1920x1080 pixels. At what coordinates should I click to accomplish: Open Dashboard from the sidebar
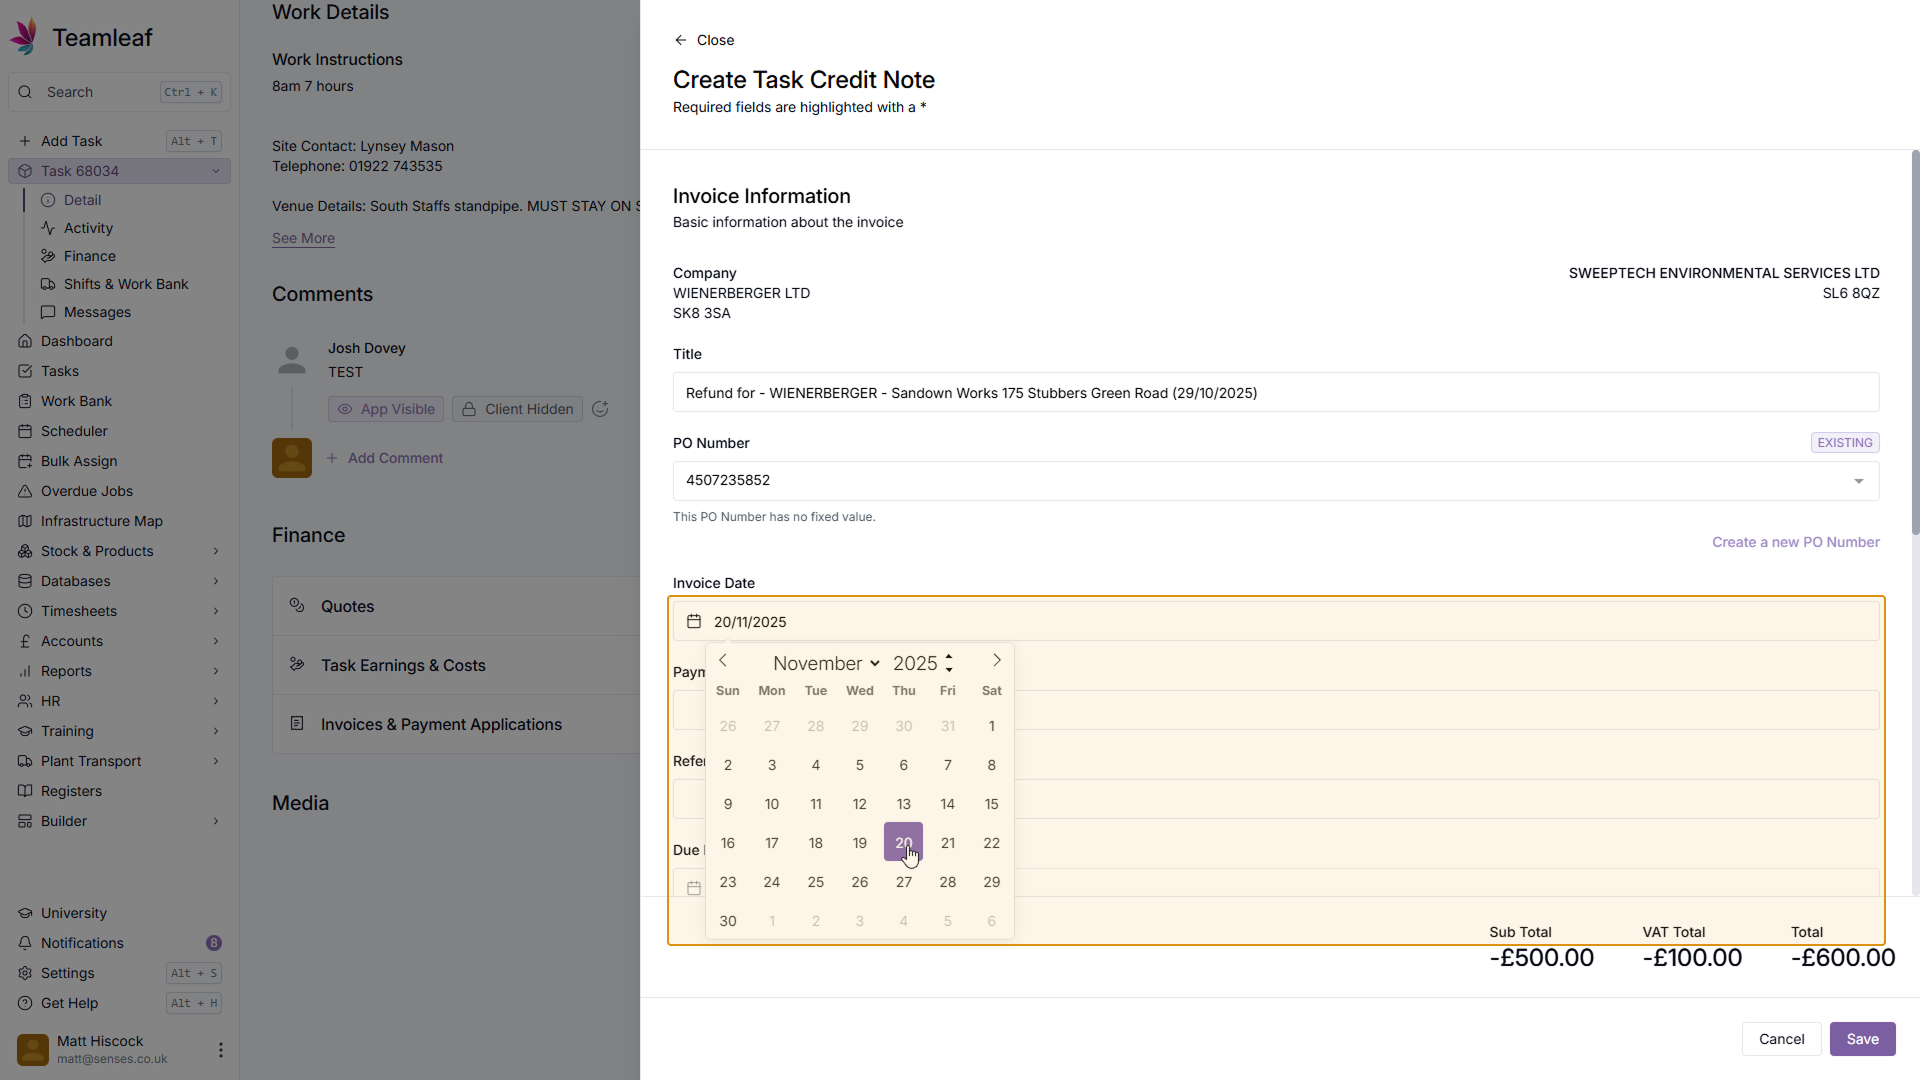pos(77,341)
